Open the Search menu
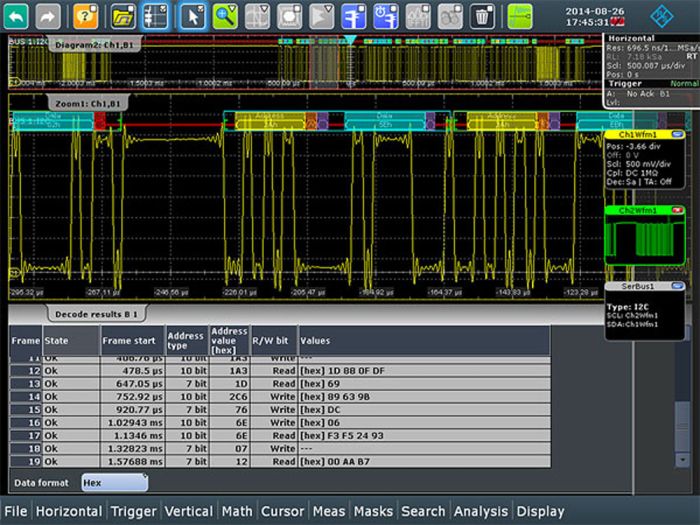Image resolution: width=700 pixels, height=525 pixels. tap(423, 511)
